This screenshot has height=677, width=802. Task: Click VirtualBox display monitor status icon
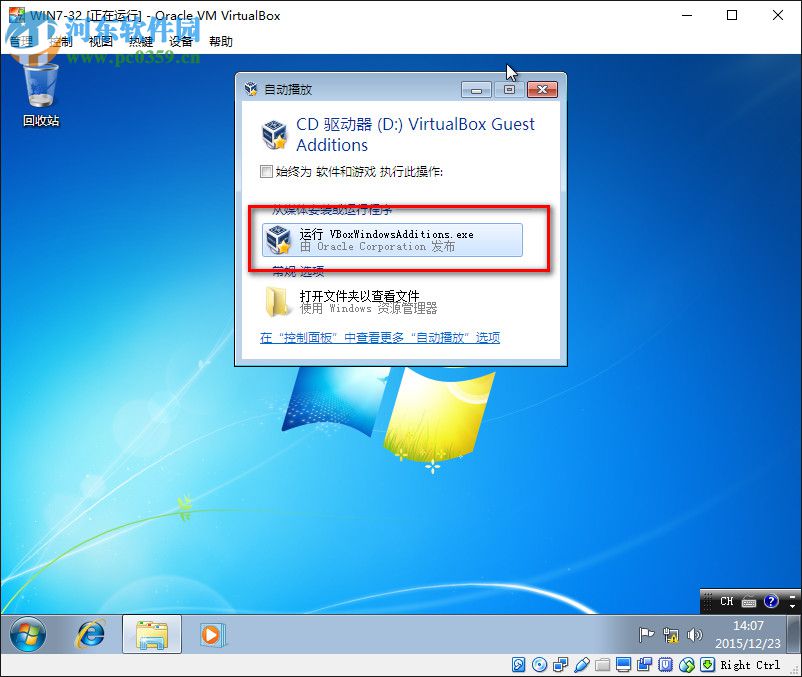pos(623,665)
